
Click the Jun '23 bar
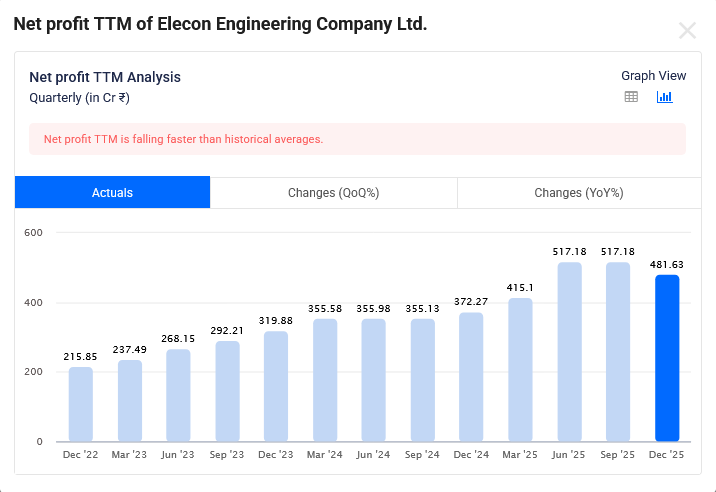coord(178,395)
